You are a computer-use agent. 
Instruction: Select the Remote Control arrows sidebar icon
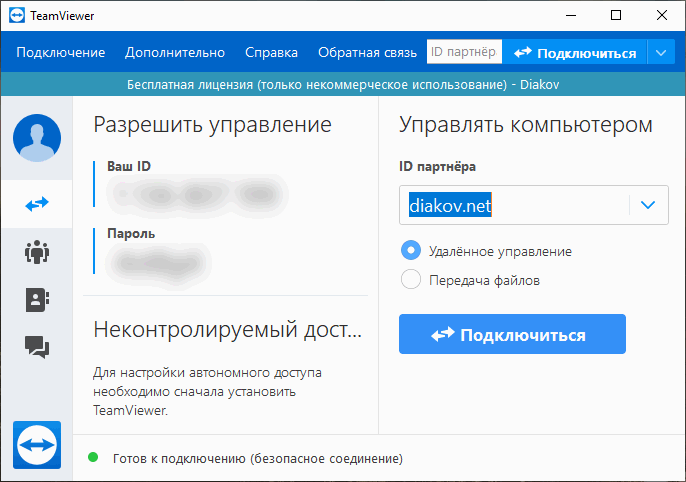click(37, 204)
